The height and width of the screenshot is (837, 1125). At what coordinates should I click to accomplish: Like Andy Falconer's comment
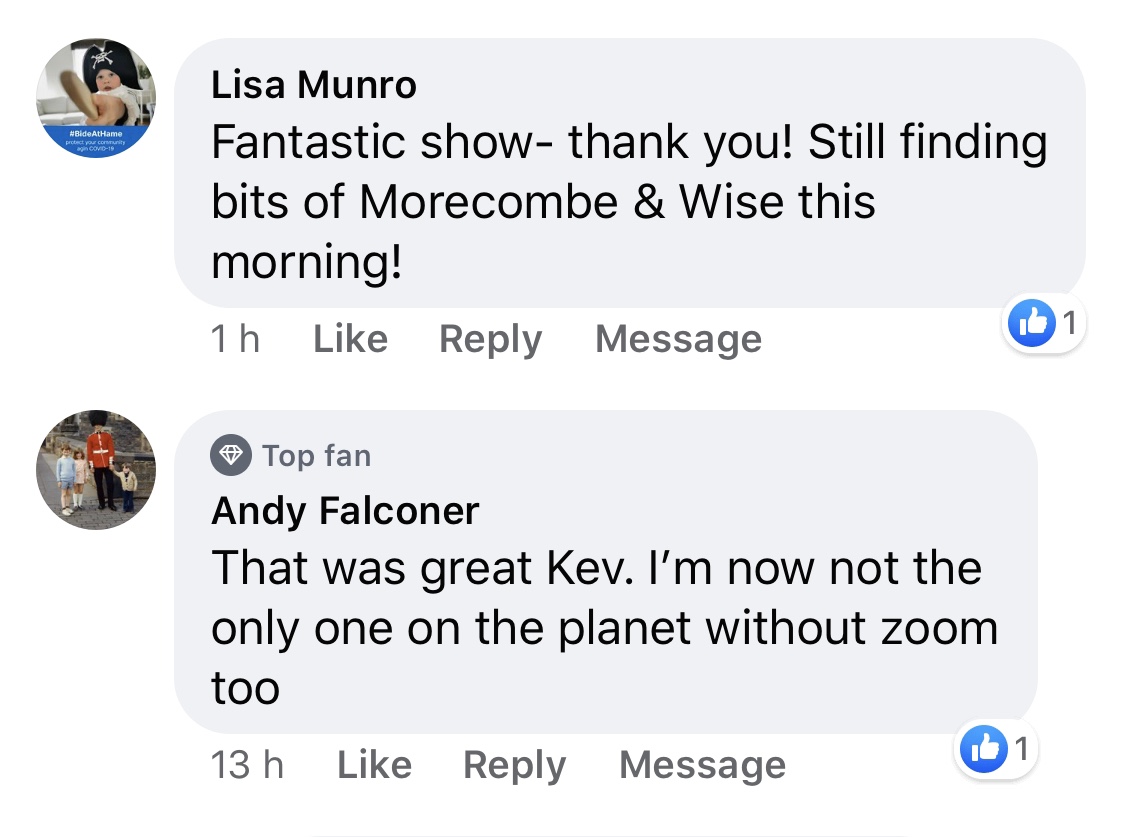point(374,765)
